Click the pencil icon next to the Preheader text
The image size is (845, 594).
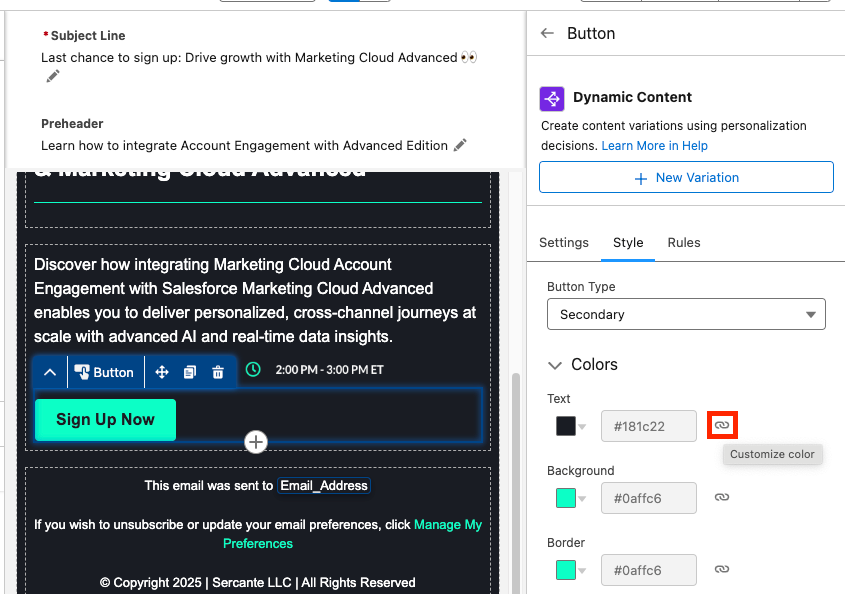(460, 144)
